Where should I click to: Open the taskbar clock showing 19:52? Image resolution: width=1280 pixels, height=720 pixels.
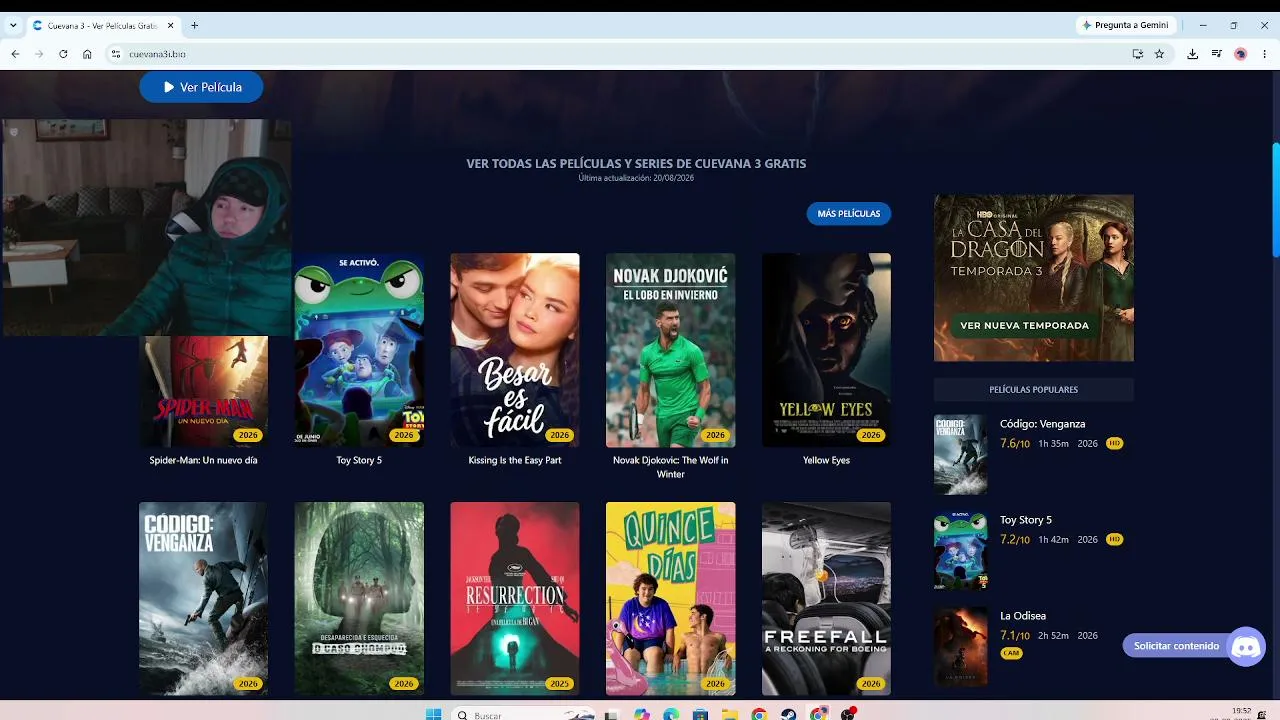click(1241, 713)
